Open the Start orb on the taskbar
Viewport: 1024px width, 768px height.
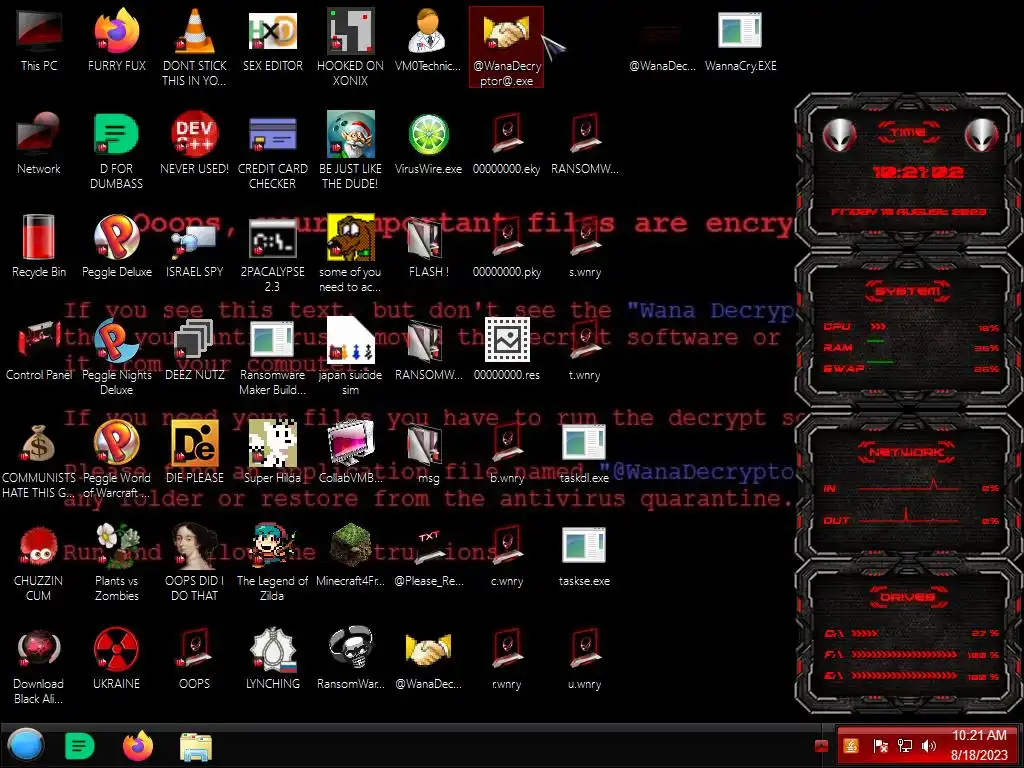tap(26, 746)
